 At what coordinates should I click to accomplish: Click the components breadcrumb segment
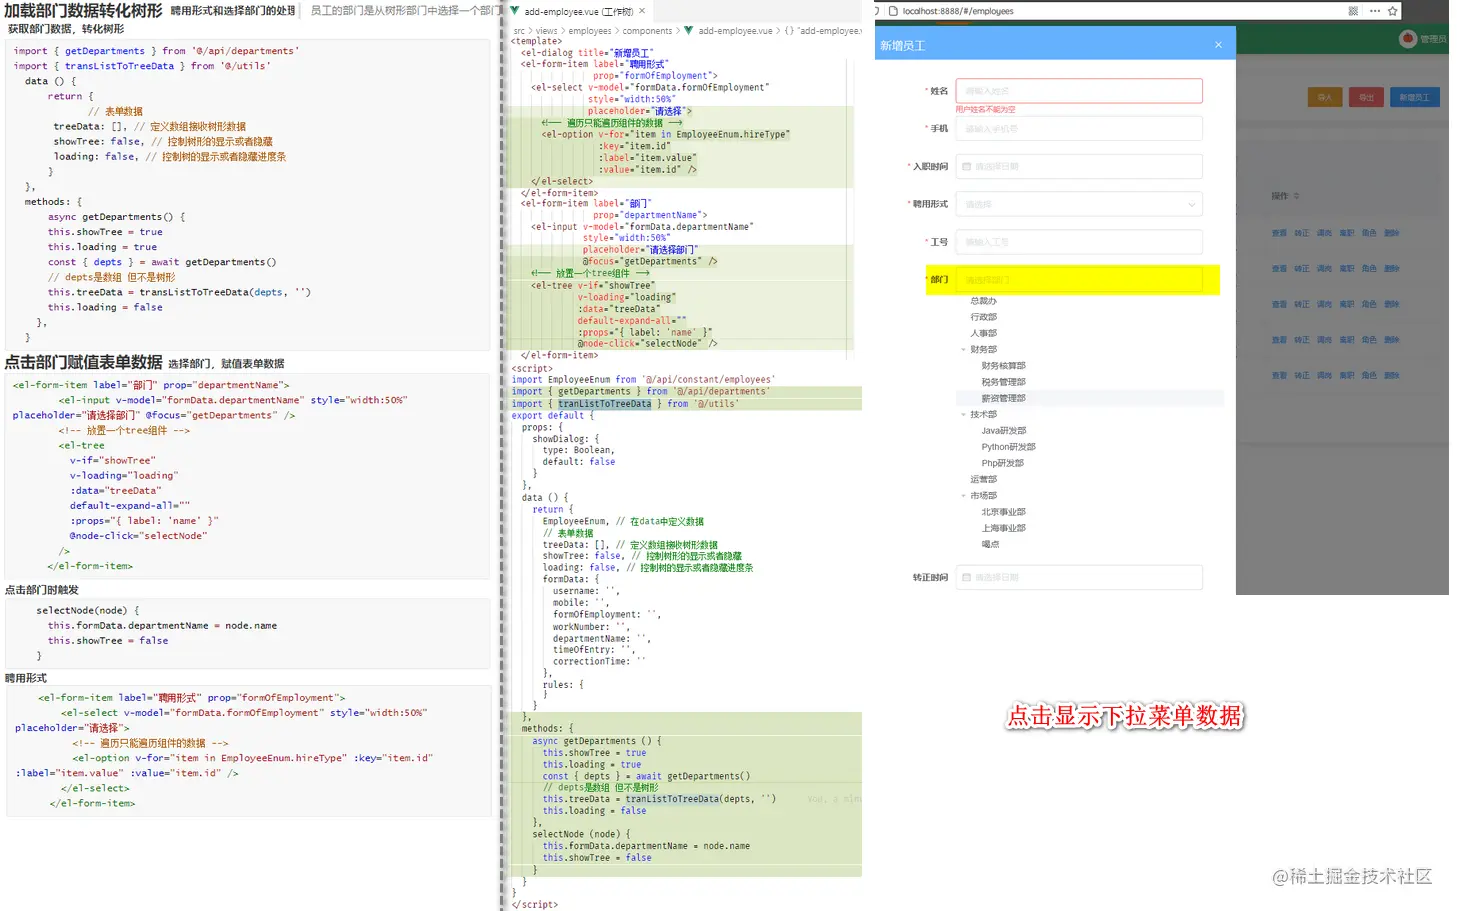(647, 31)
